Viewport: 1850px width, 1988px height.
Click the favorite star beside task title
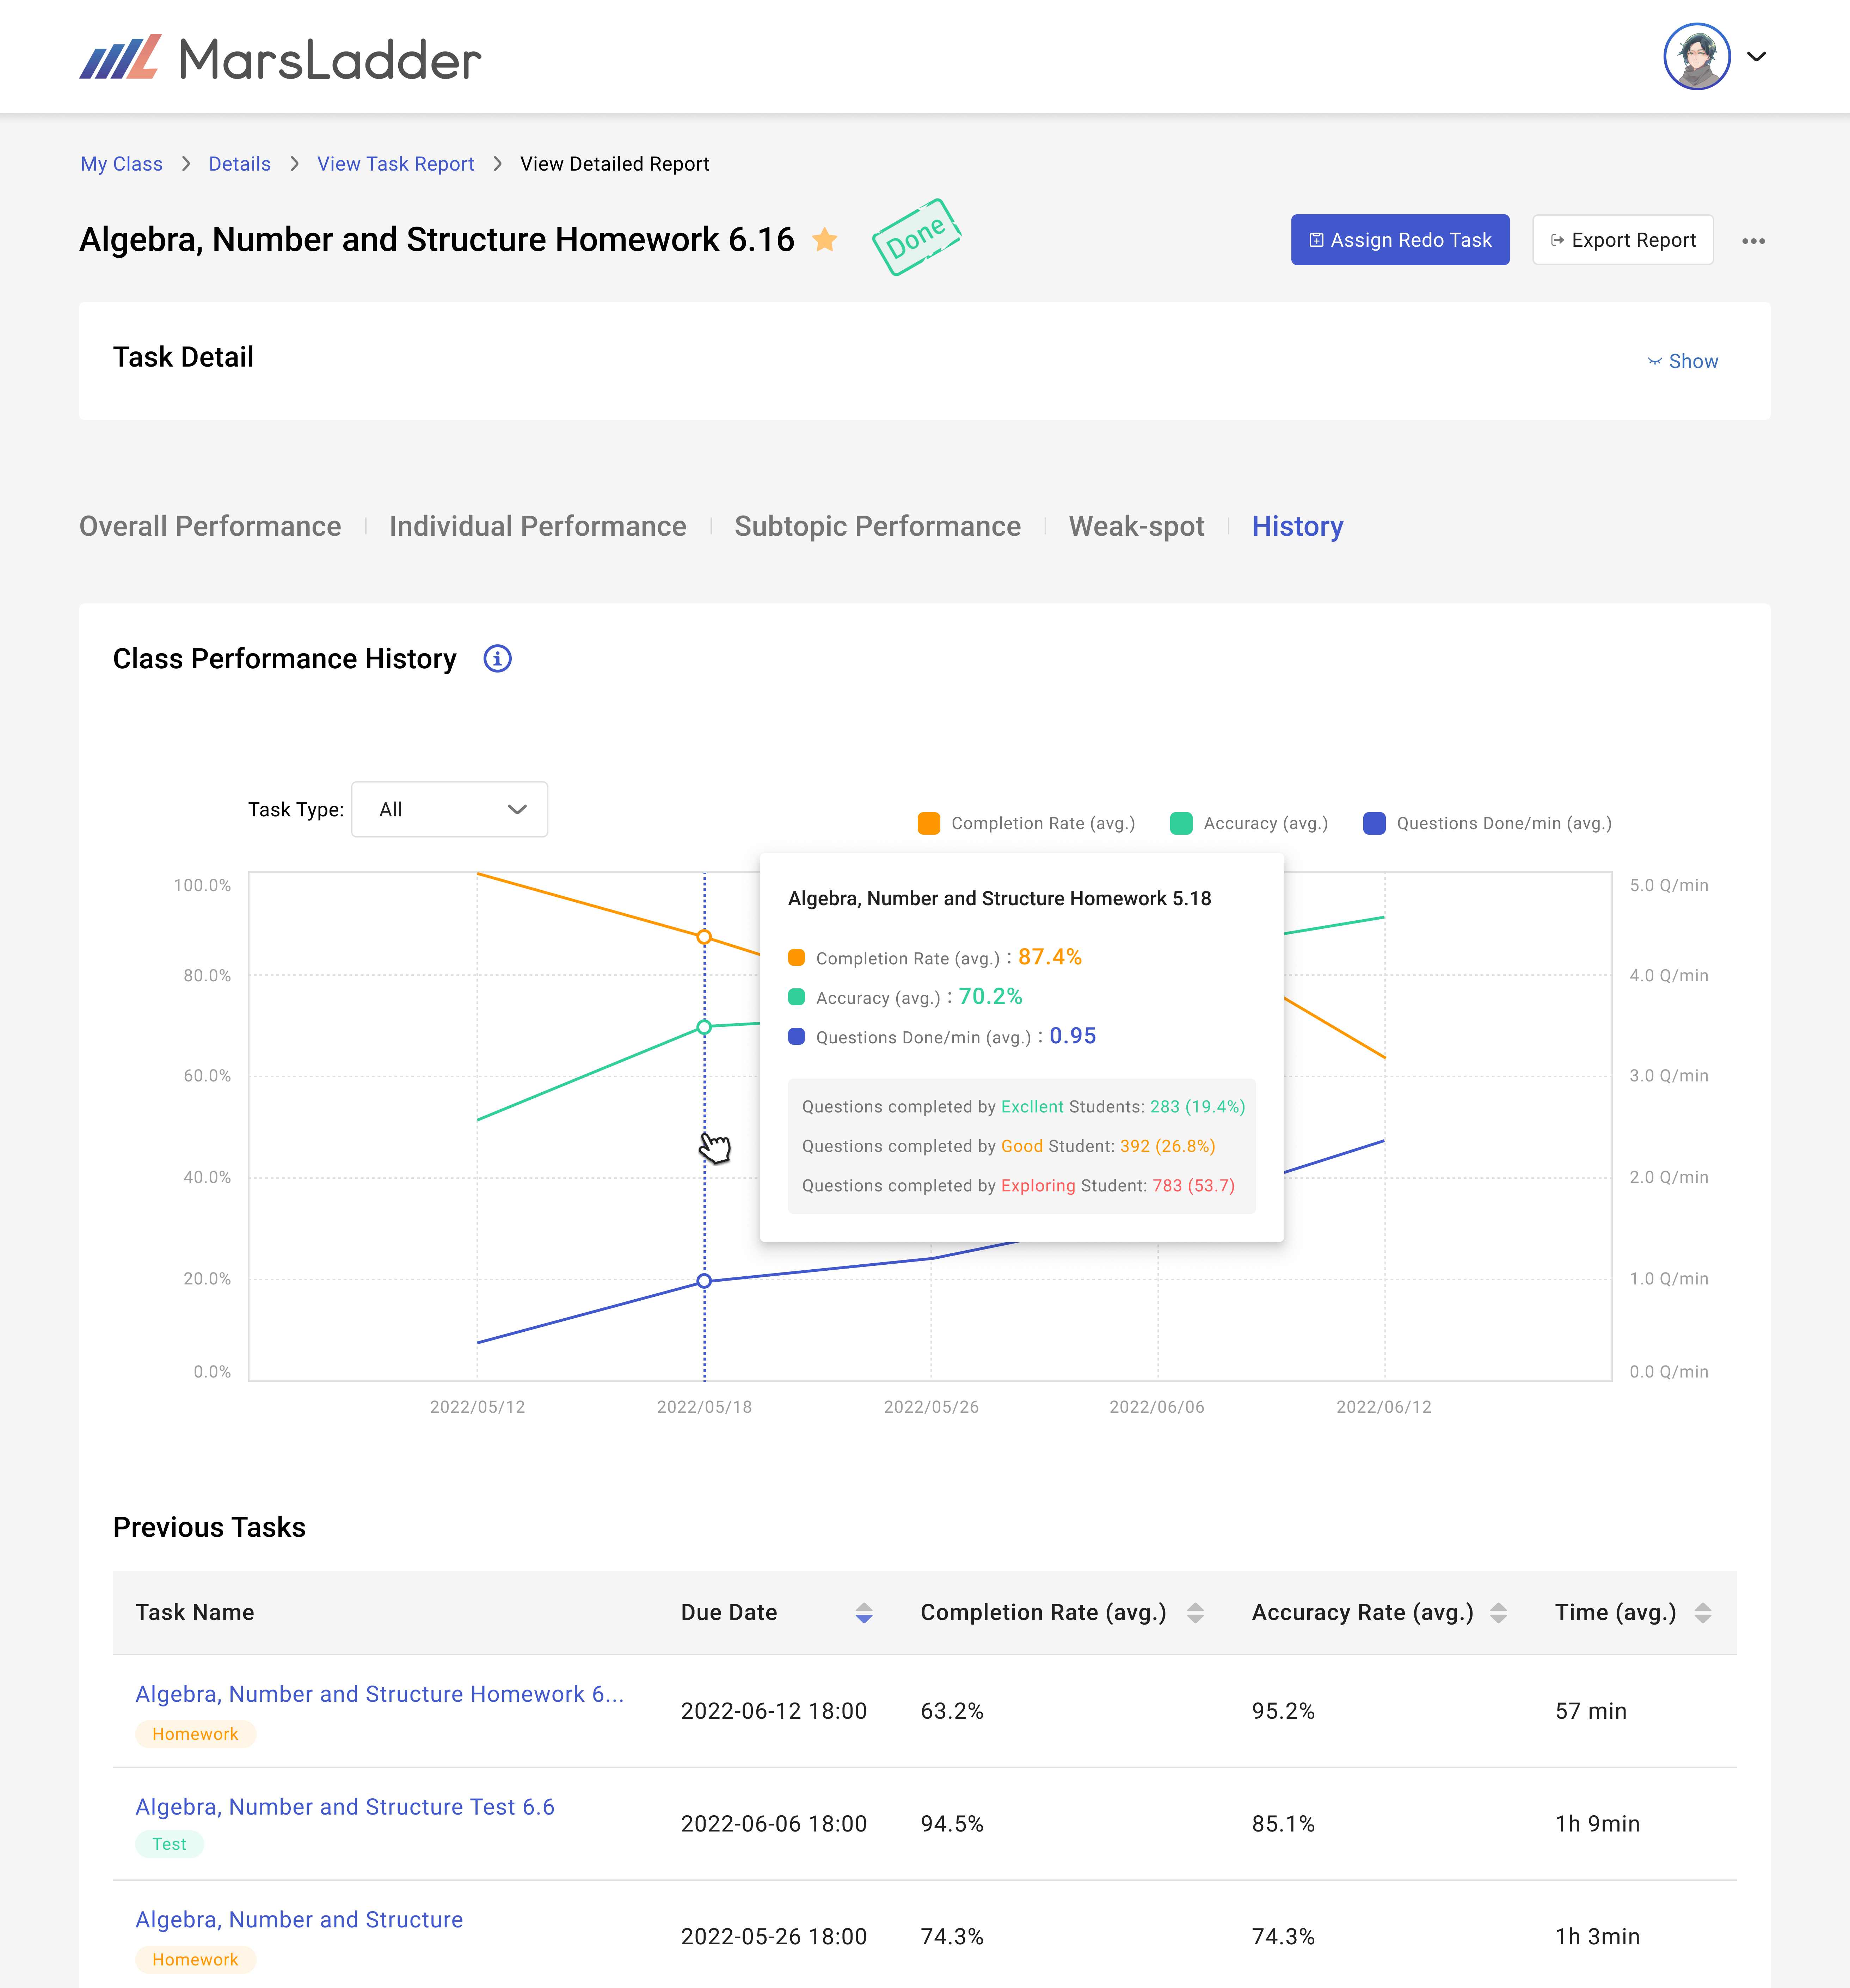point(825,240)
